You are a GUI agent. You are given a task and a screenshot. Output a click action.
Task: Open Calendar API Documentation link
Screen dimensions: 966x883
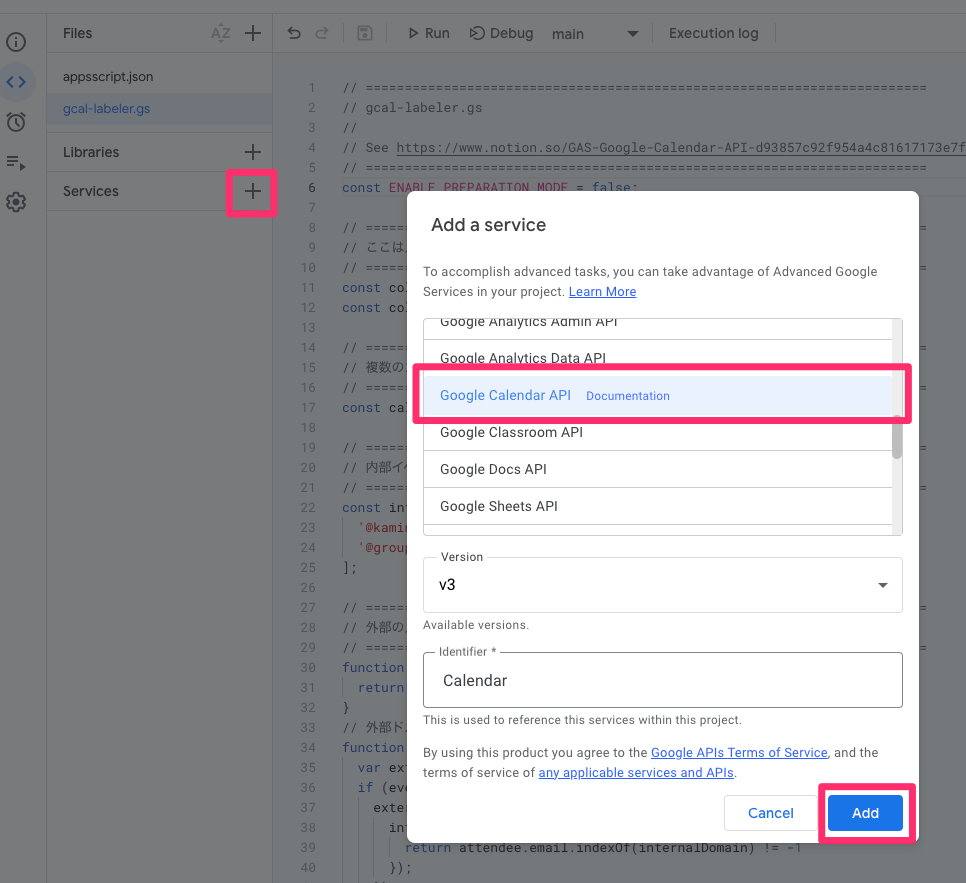click(627, 396)
